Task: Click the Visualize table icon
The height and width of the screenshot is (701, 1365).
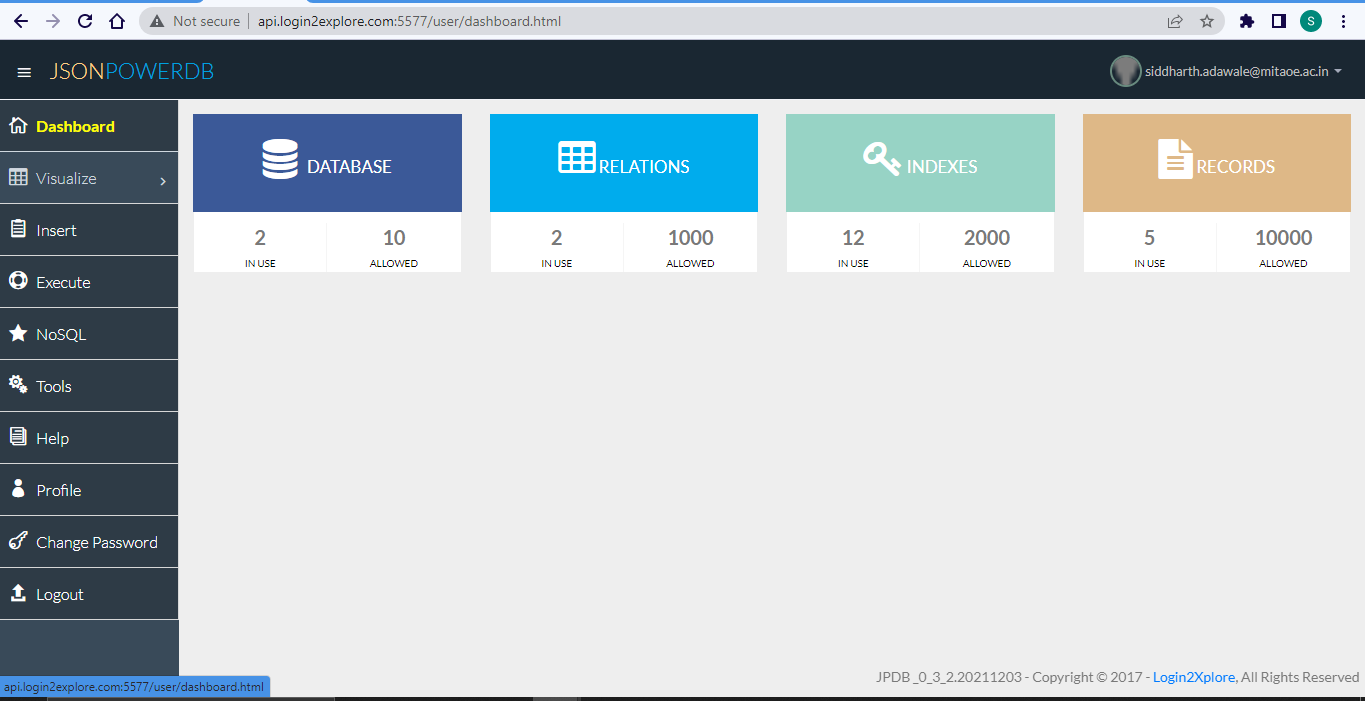Action: coord(18,177)
